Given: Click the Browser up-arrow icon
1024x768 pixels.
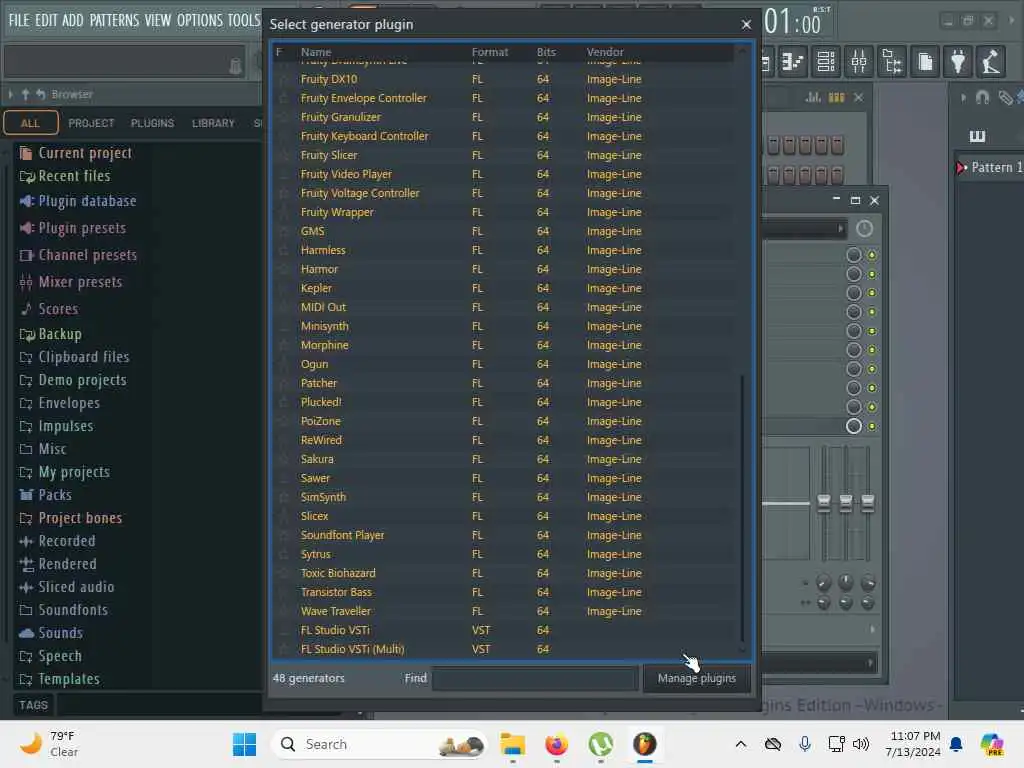Looking at the screenshot, I should [25, 95].
